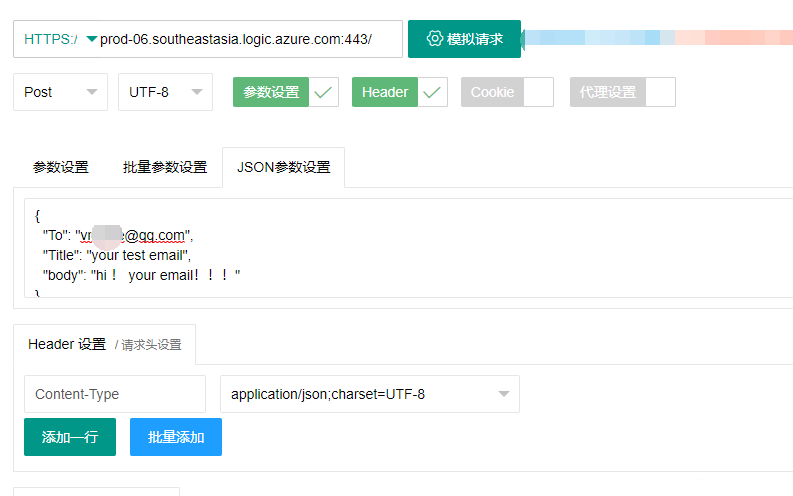
Task: Click the checkmark box beside green 参数设置
Action: coord(323,92)
